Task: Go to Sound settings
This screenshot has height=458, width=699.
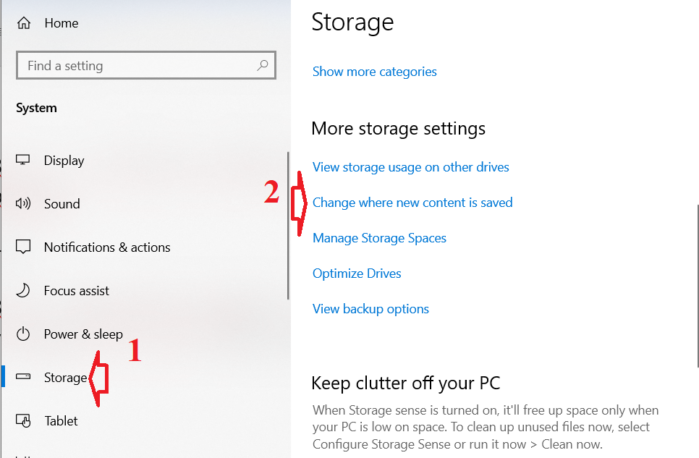Action: pyautogui.click(x=62, y=204)
